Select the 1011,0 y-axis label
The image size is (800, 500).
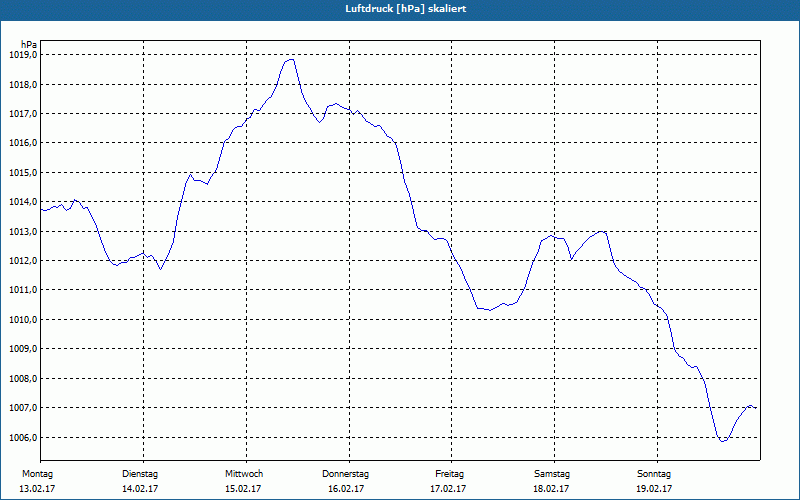click(23, 290)
